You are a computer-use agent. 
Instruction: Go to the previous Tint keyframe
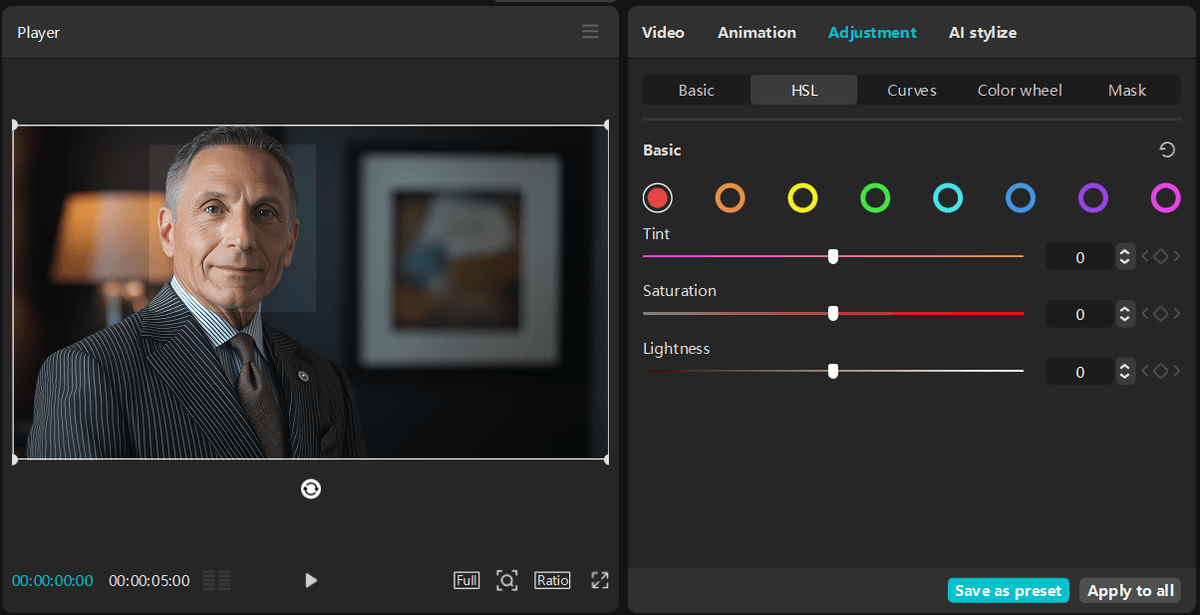(x=1145, y=257)
